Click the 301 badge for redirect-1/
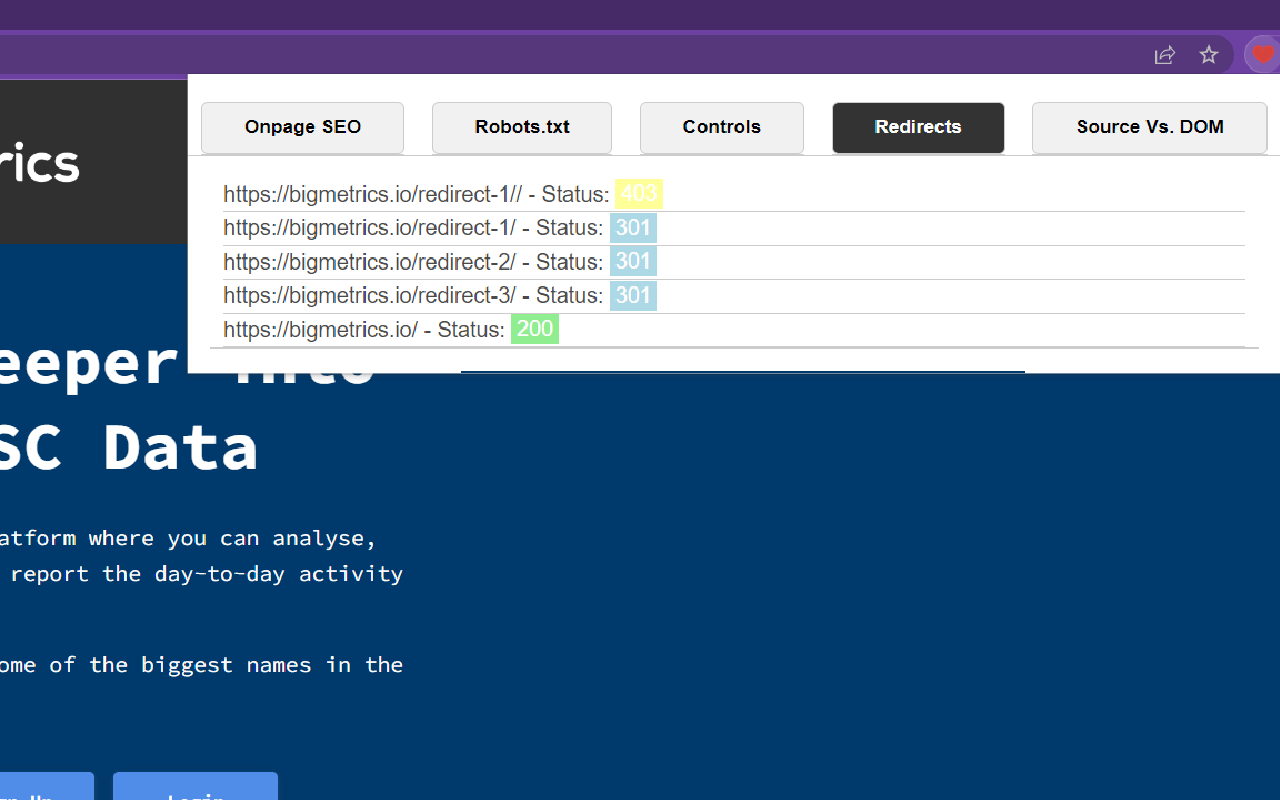Image resolution: width=1280 pixels, height=800 pixels. 633,228
